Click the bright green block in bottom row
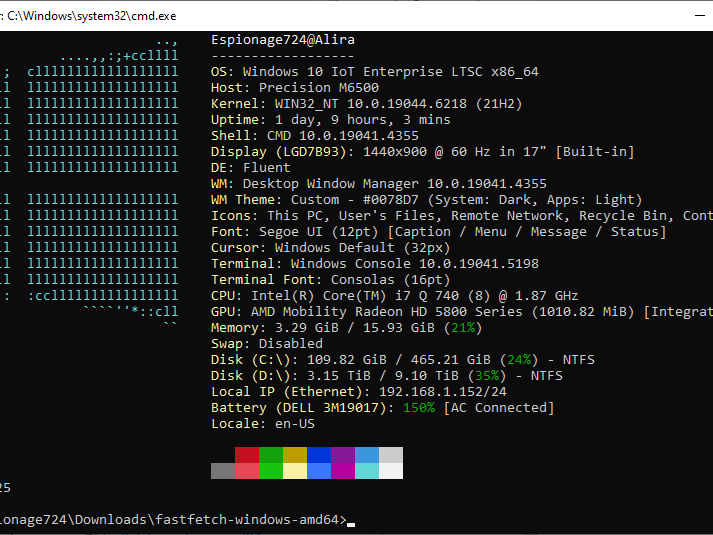Viewport: 713px width, 535px height. pyautogui.click(x=271, y=471)
